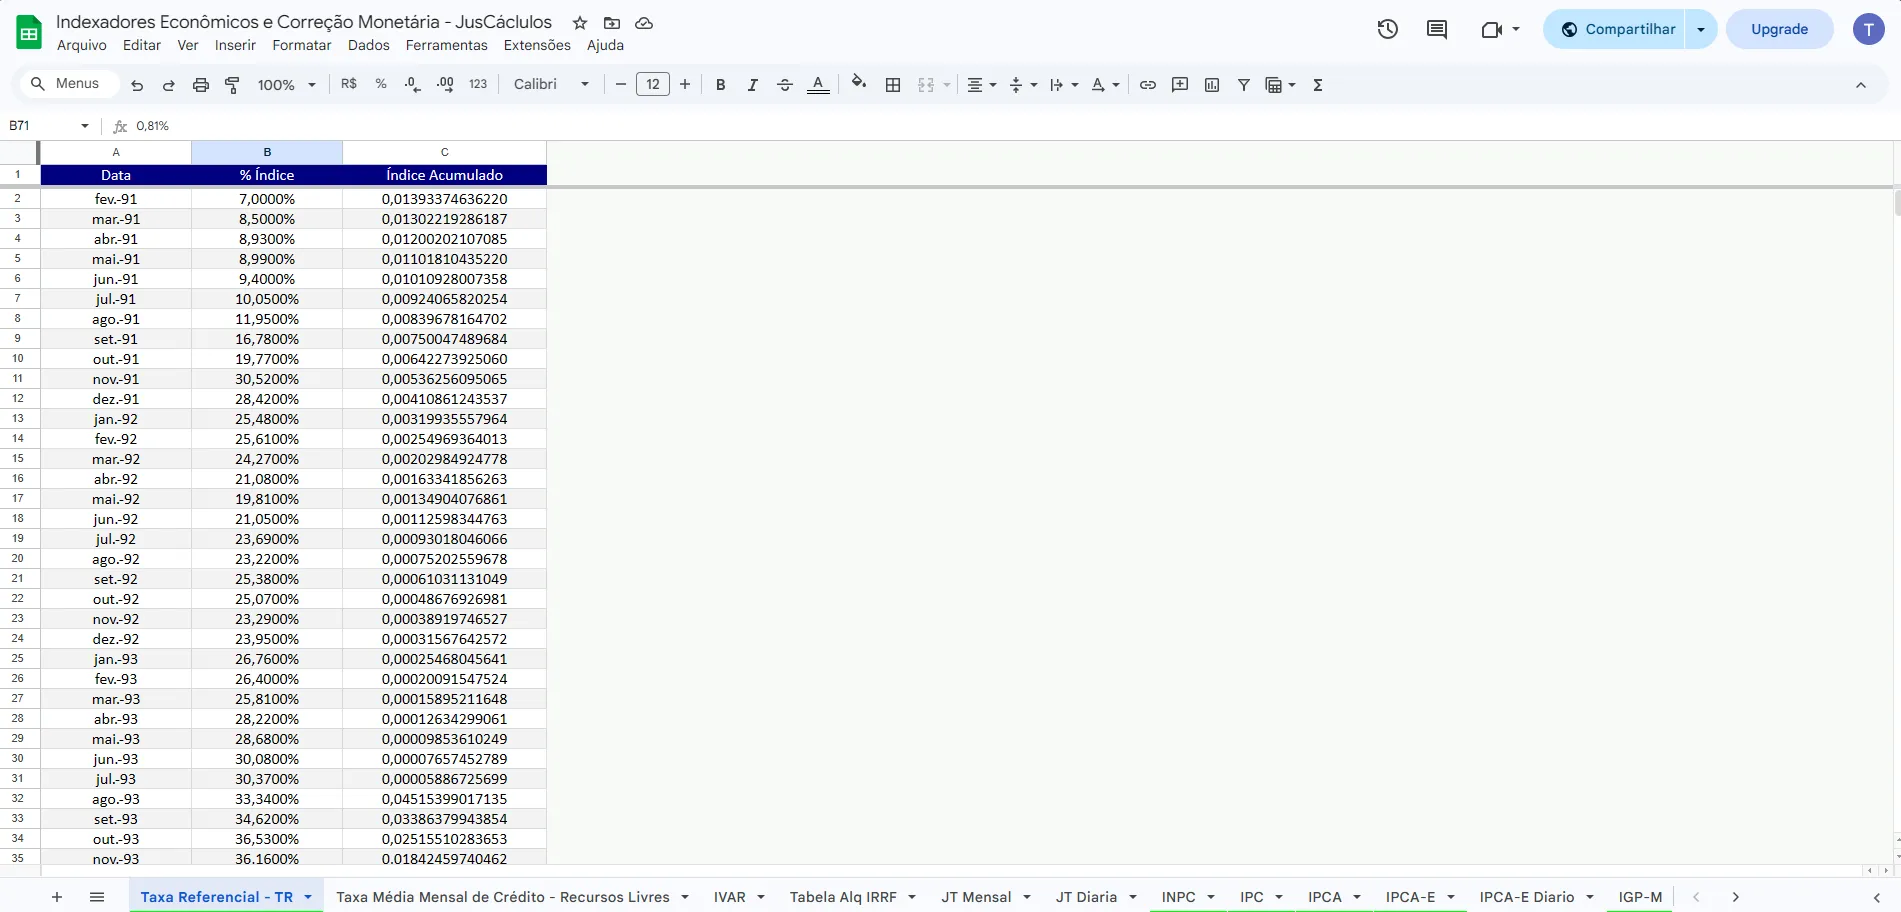Insert a chart
The width and height of the screenshot is (1901, 912).
point(1212,85)
